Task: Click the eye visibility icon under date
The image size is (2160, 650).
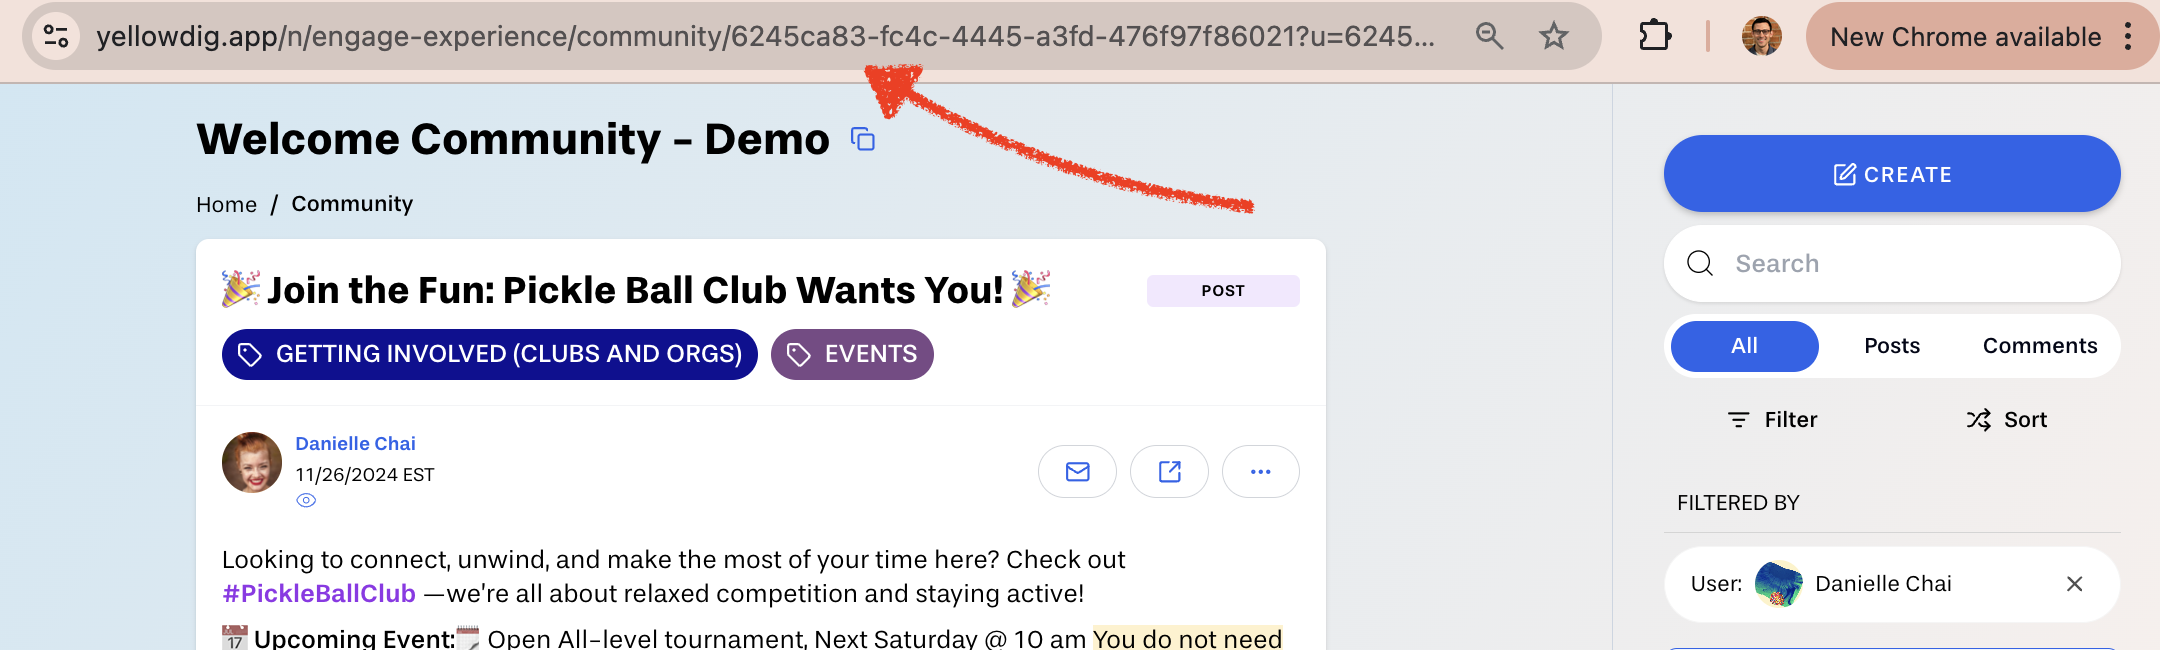Action: [x=306, y=501]
